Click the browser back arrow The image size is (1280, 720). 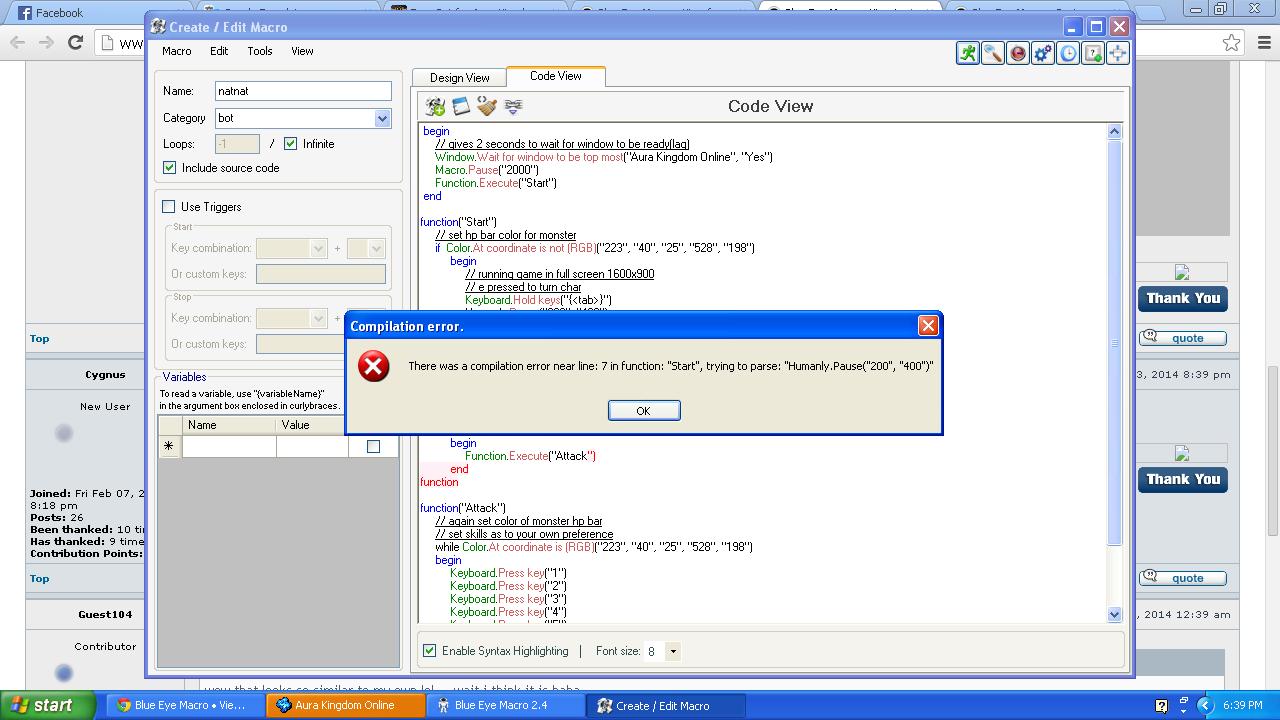click(x=17, y=42)
